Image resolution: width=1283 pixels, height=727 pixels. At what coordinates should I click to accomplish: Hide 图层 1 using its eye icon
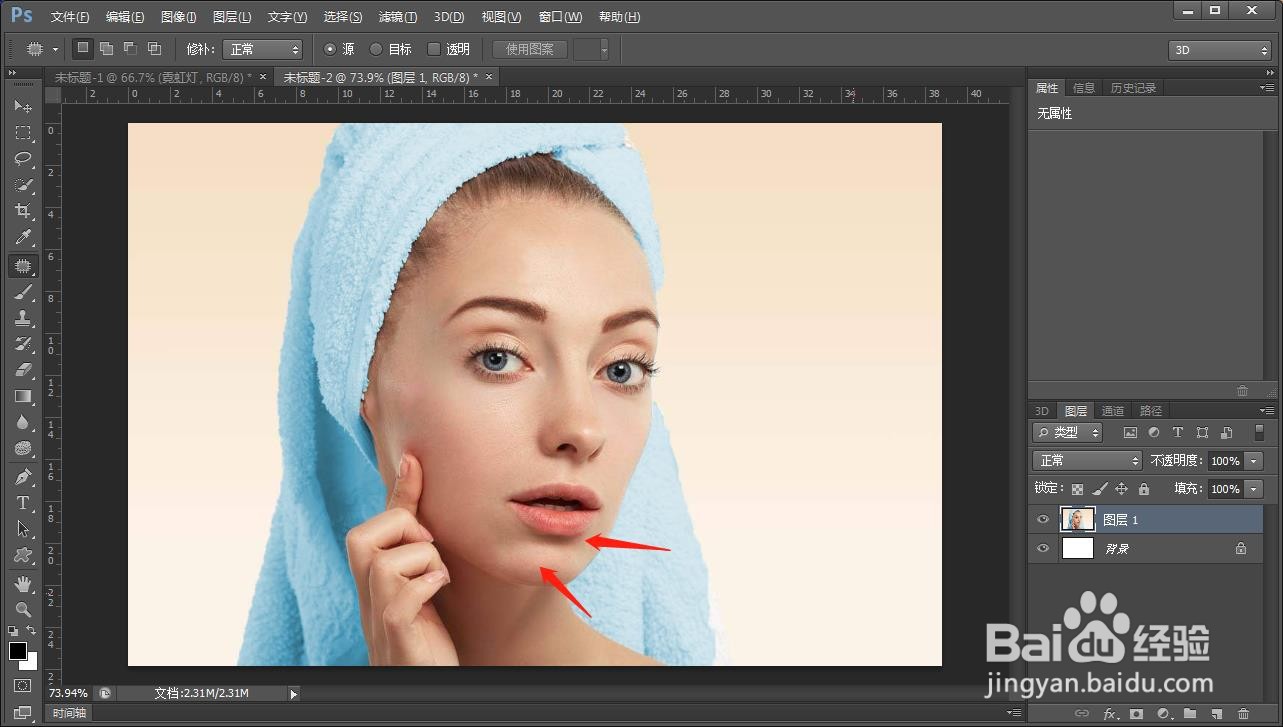[1043, 520]
